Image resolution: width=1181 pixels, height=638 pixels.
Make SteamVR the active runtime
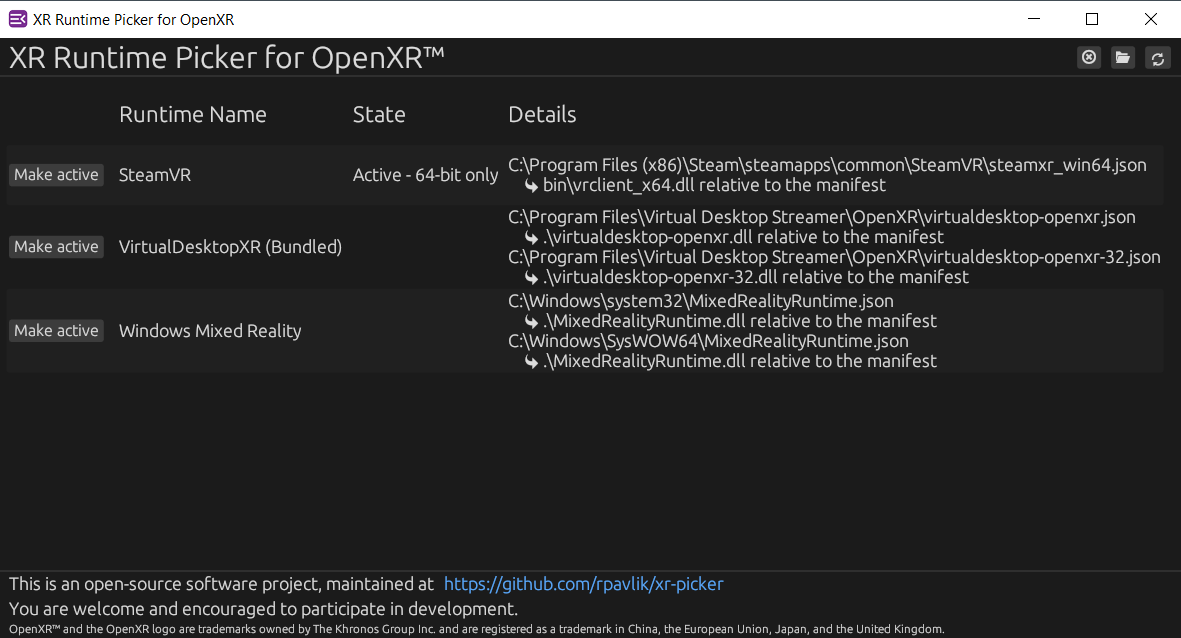[x=56, y=175]
